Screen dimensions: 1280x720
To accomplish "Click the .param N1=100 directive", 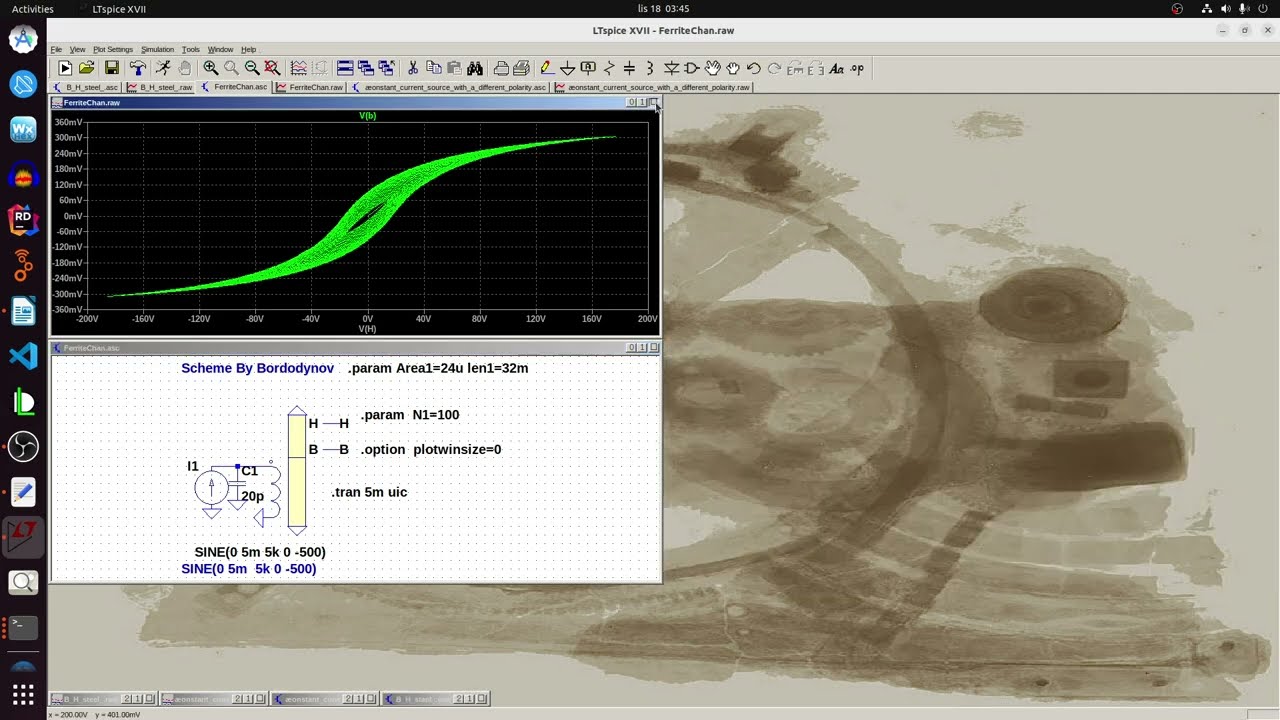I will click(410, 415).
